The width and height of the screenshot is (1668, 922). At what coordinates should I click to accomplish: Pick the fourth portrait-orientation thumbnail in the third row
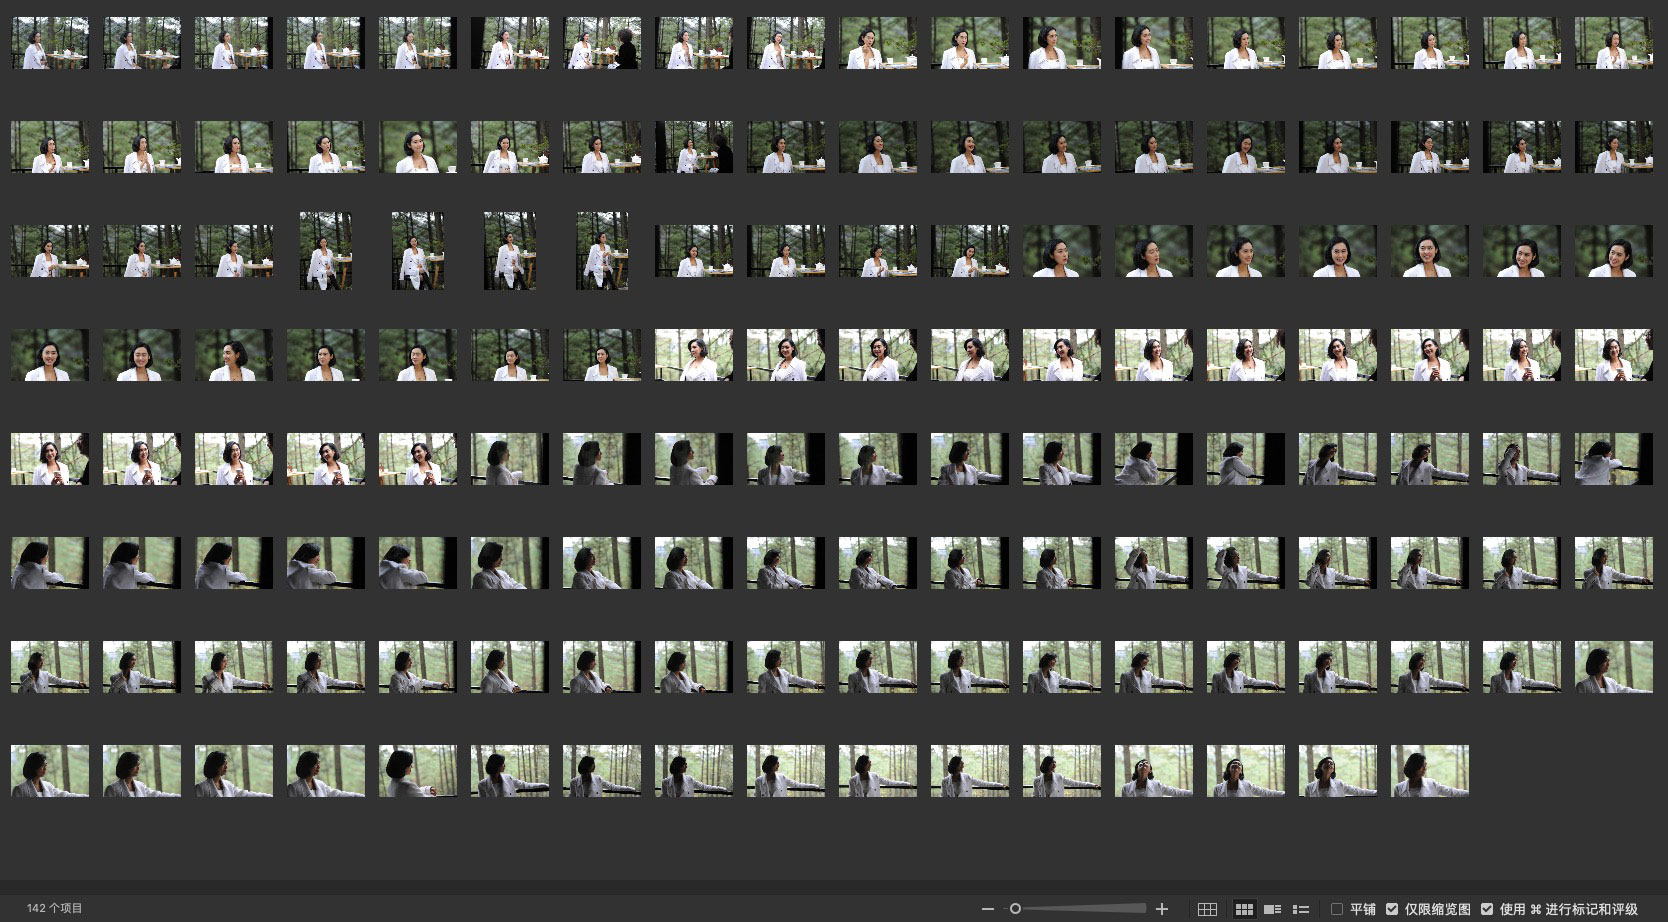coord(602,251)
